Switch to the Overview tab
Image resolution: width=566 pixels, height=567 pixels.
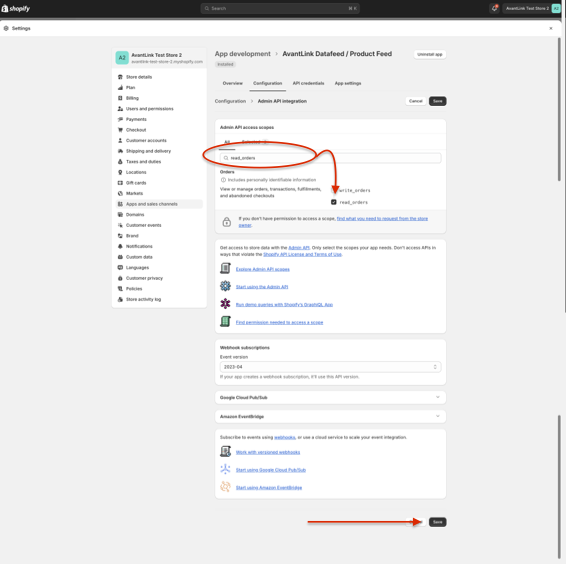click(x=233, y=83)
